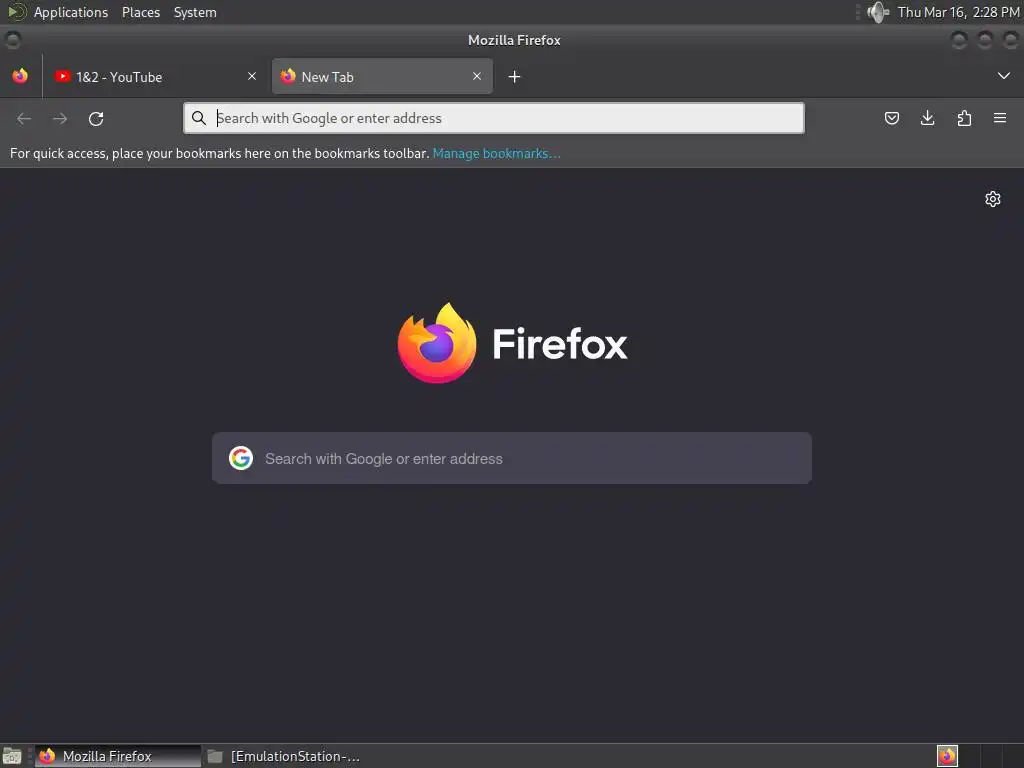The image size is (1024, 768).
Task: Open new tab personalize gear settings
Action: tap(993, 199)
